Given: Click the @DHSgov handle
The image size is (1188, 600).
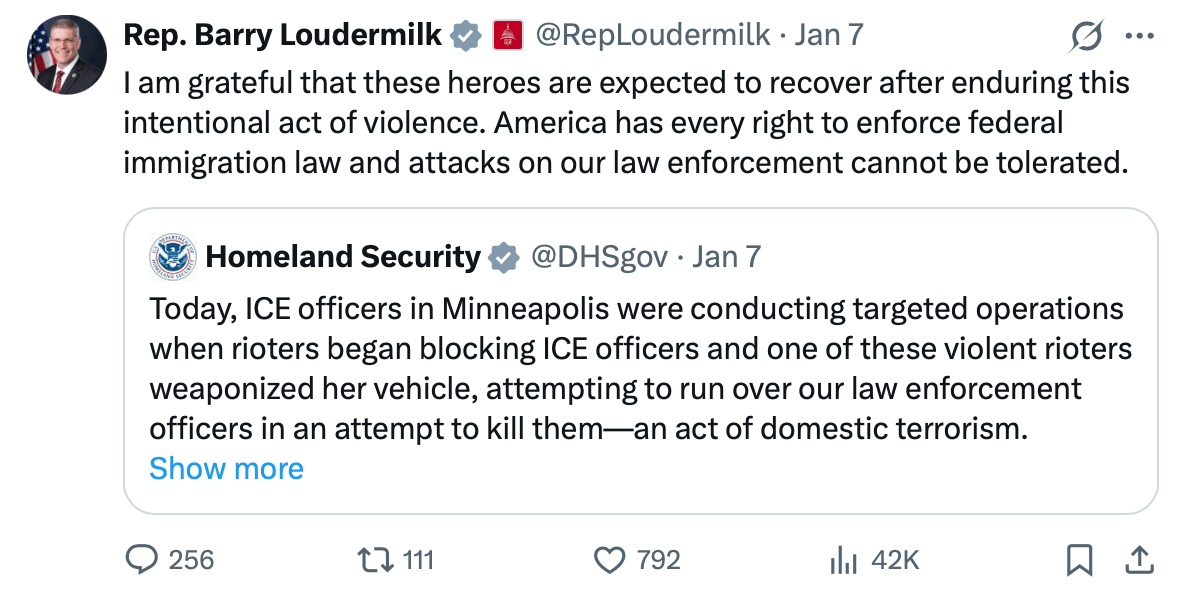Looking at the screenshot, I should click(x=599, y=257).
